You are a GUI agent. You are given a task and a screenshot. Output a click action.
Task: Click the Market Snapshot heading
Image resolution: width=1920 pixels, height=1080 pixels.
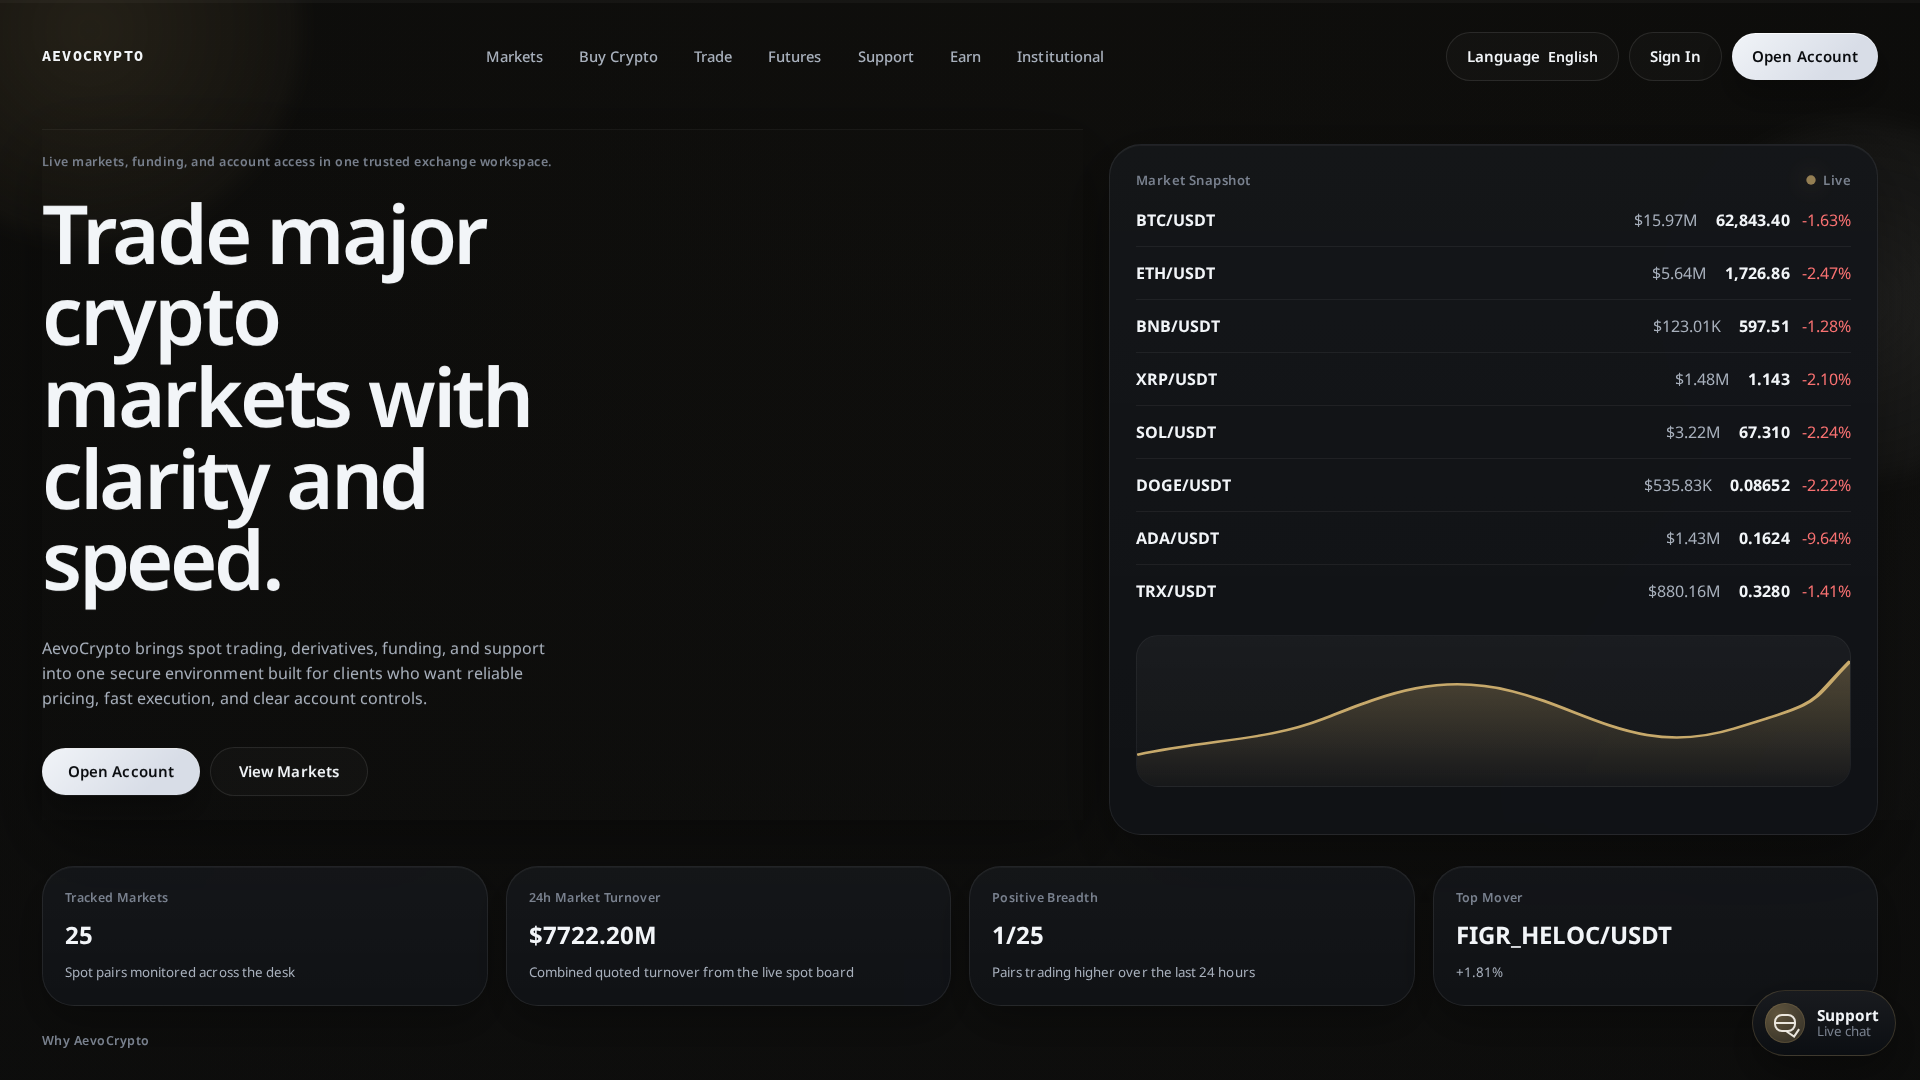(x=1193, y=180)
